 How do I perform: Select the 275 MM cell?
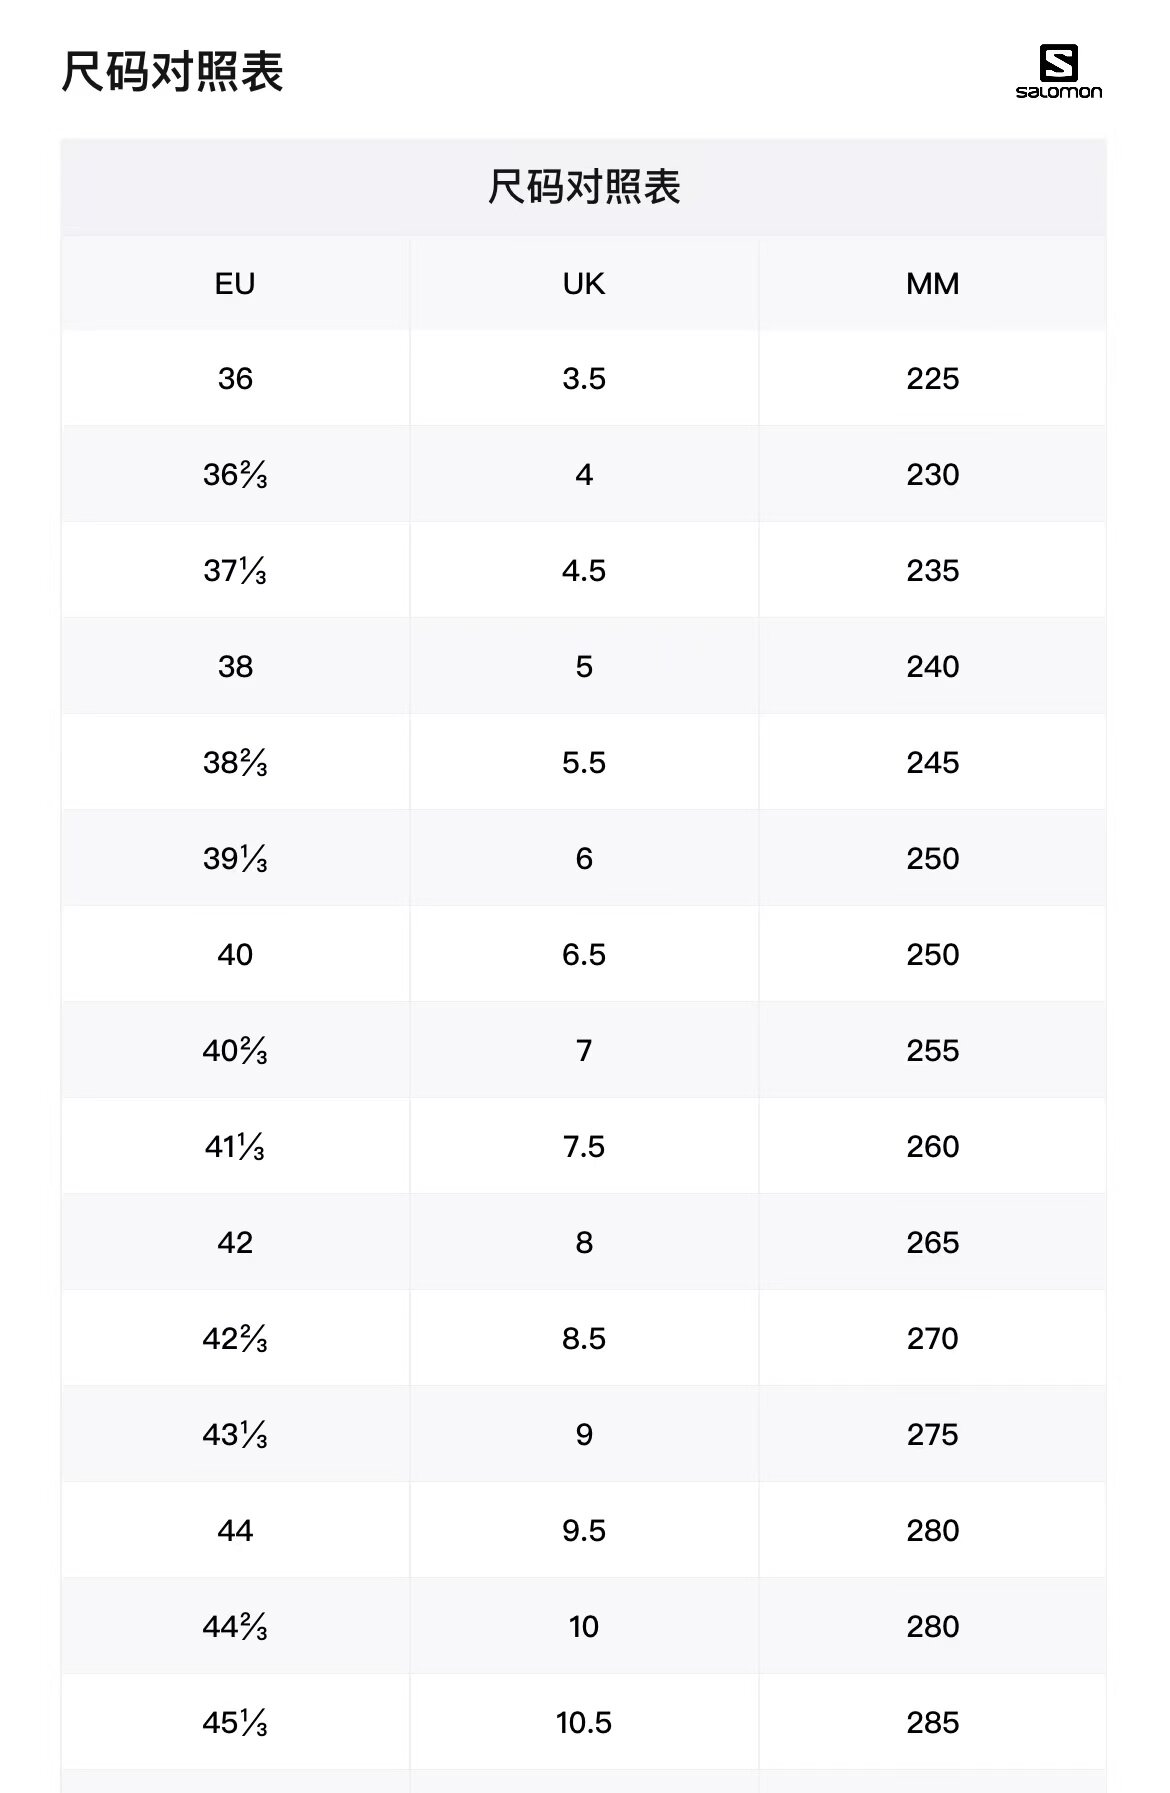click(932, 1435)
